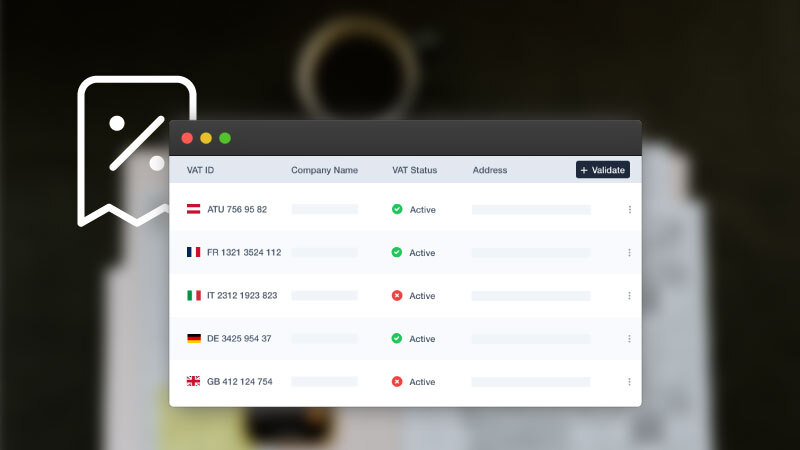Screen dimensions: 800x450
Task: Click the Validate button
Action: [x=603, y=170]
